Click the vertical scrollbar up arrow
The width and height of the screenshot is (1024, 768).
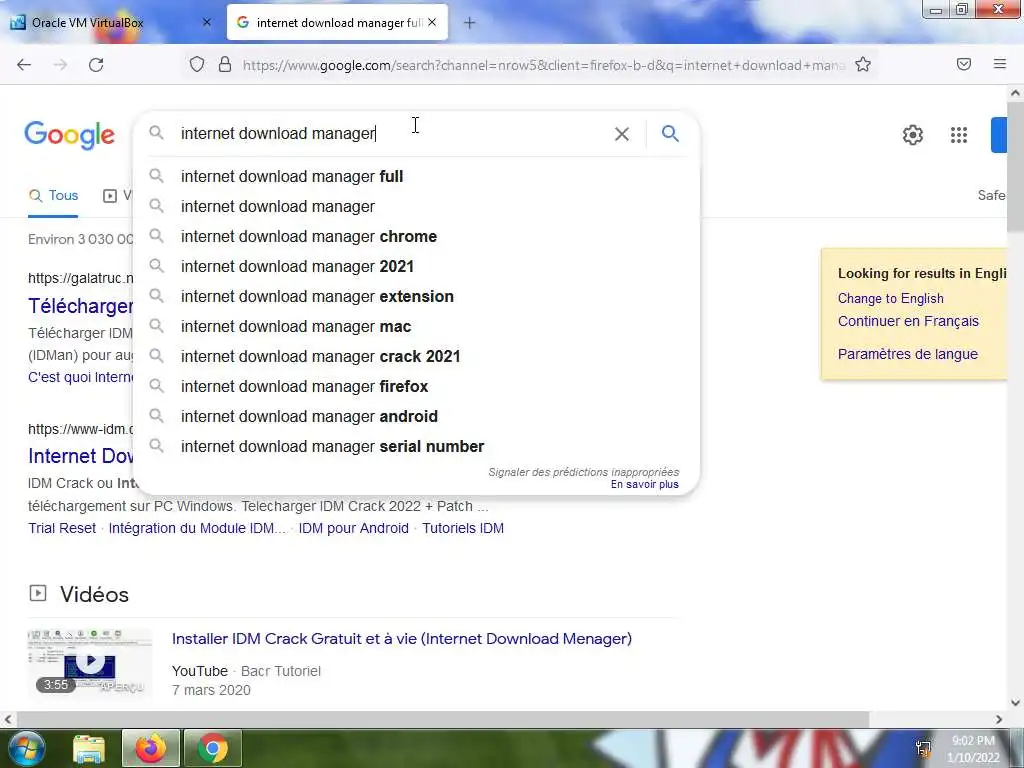pyautogui.click(x=1015, y=93)
